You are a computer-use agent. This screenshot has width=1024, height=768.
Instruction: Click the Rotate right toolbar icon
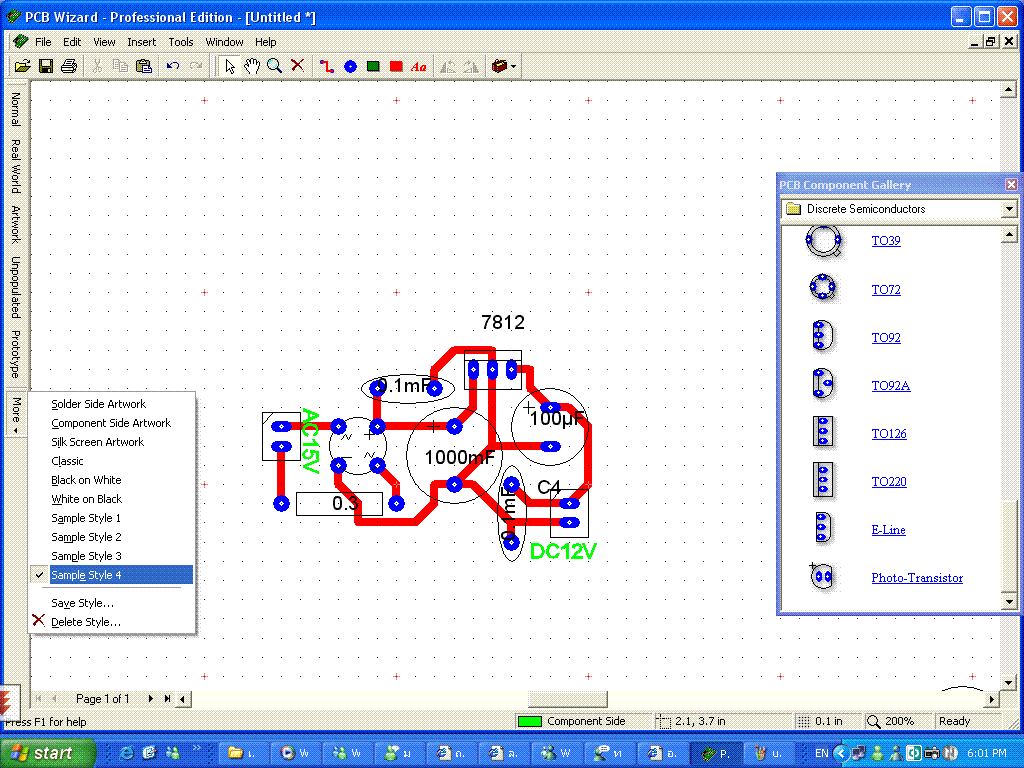pyautogui.click(x=470, y=66)
